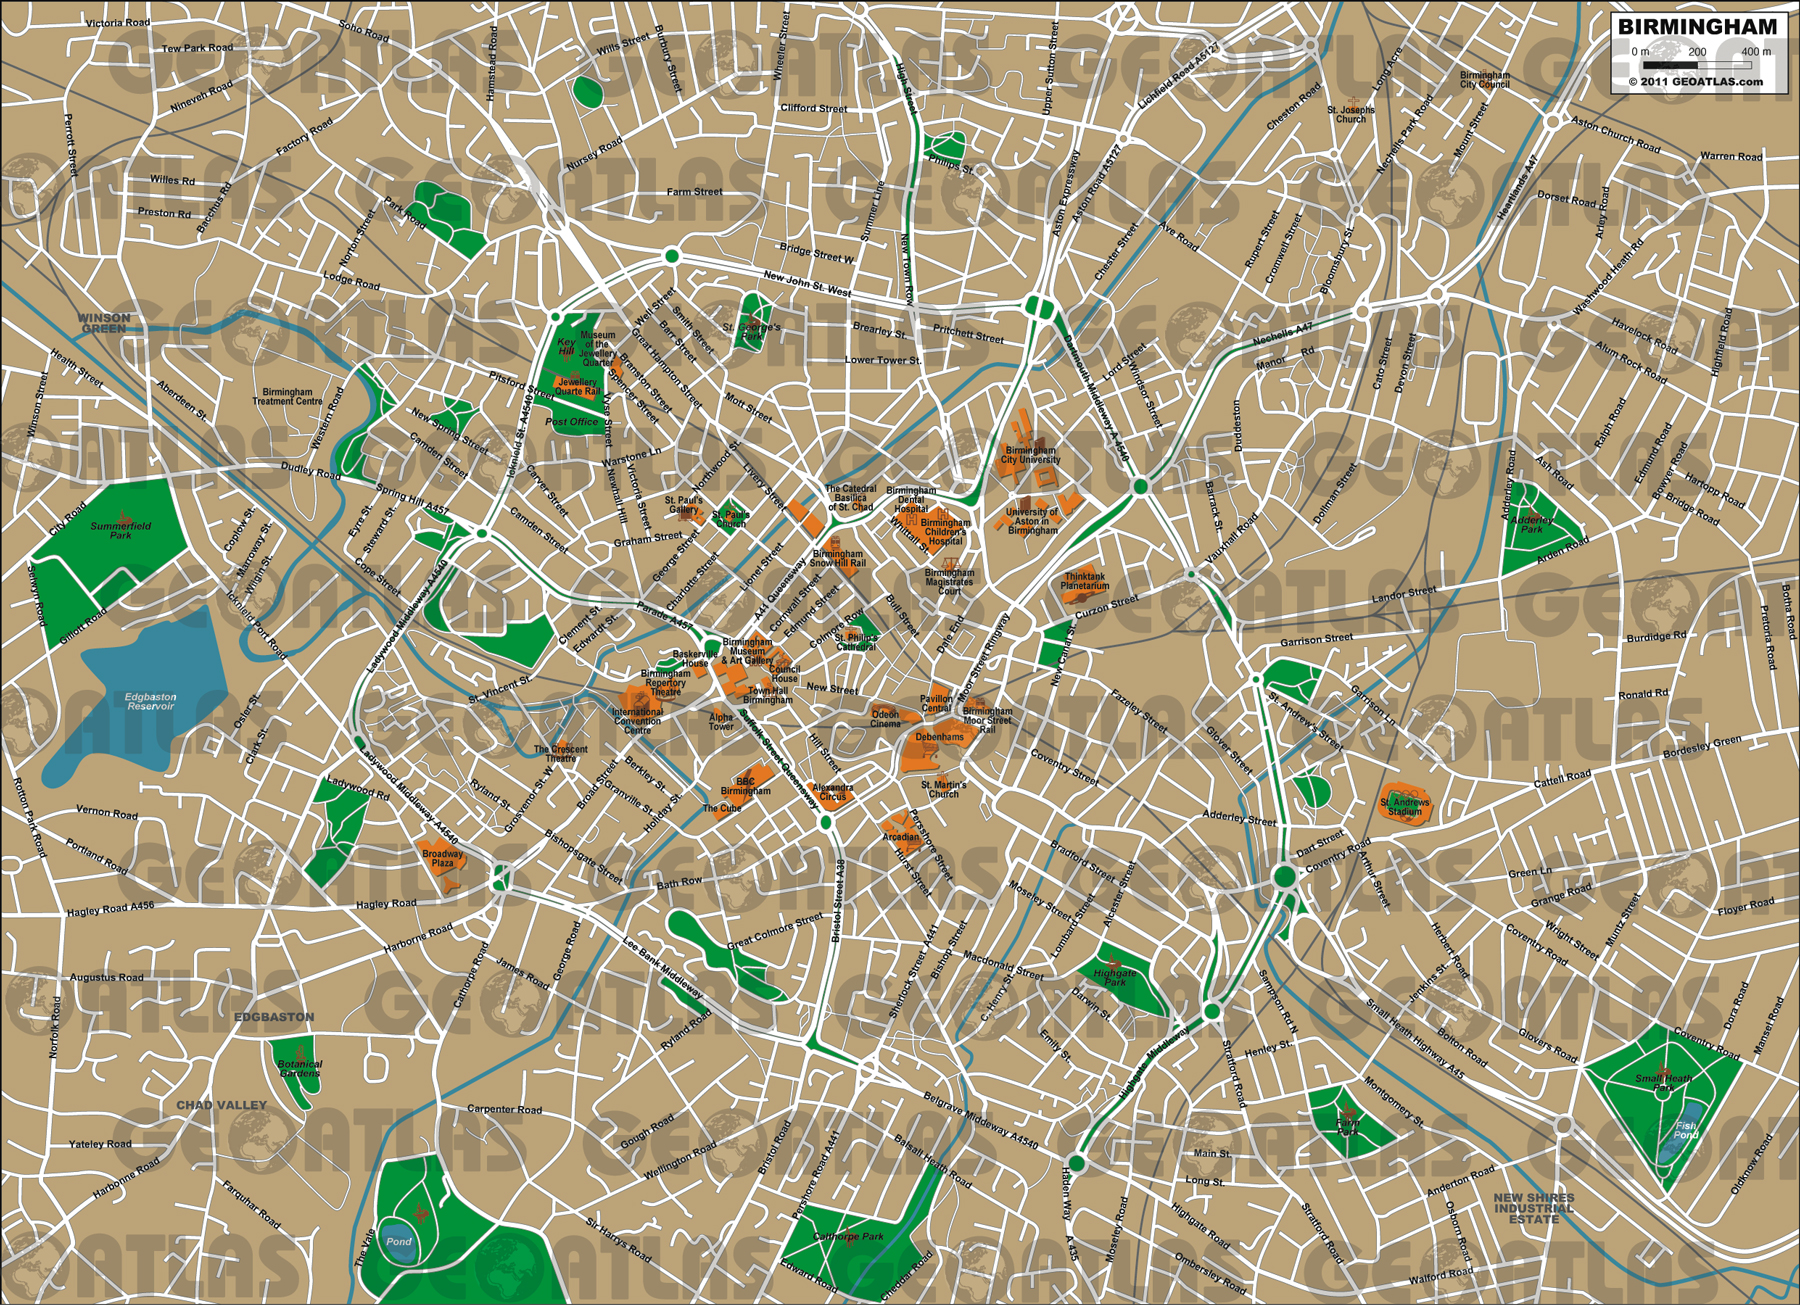
Task: Click the BIRMINGHAM map title
Action: [x=1697, y=27]
